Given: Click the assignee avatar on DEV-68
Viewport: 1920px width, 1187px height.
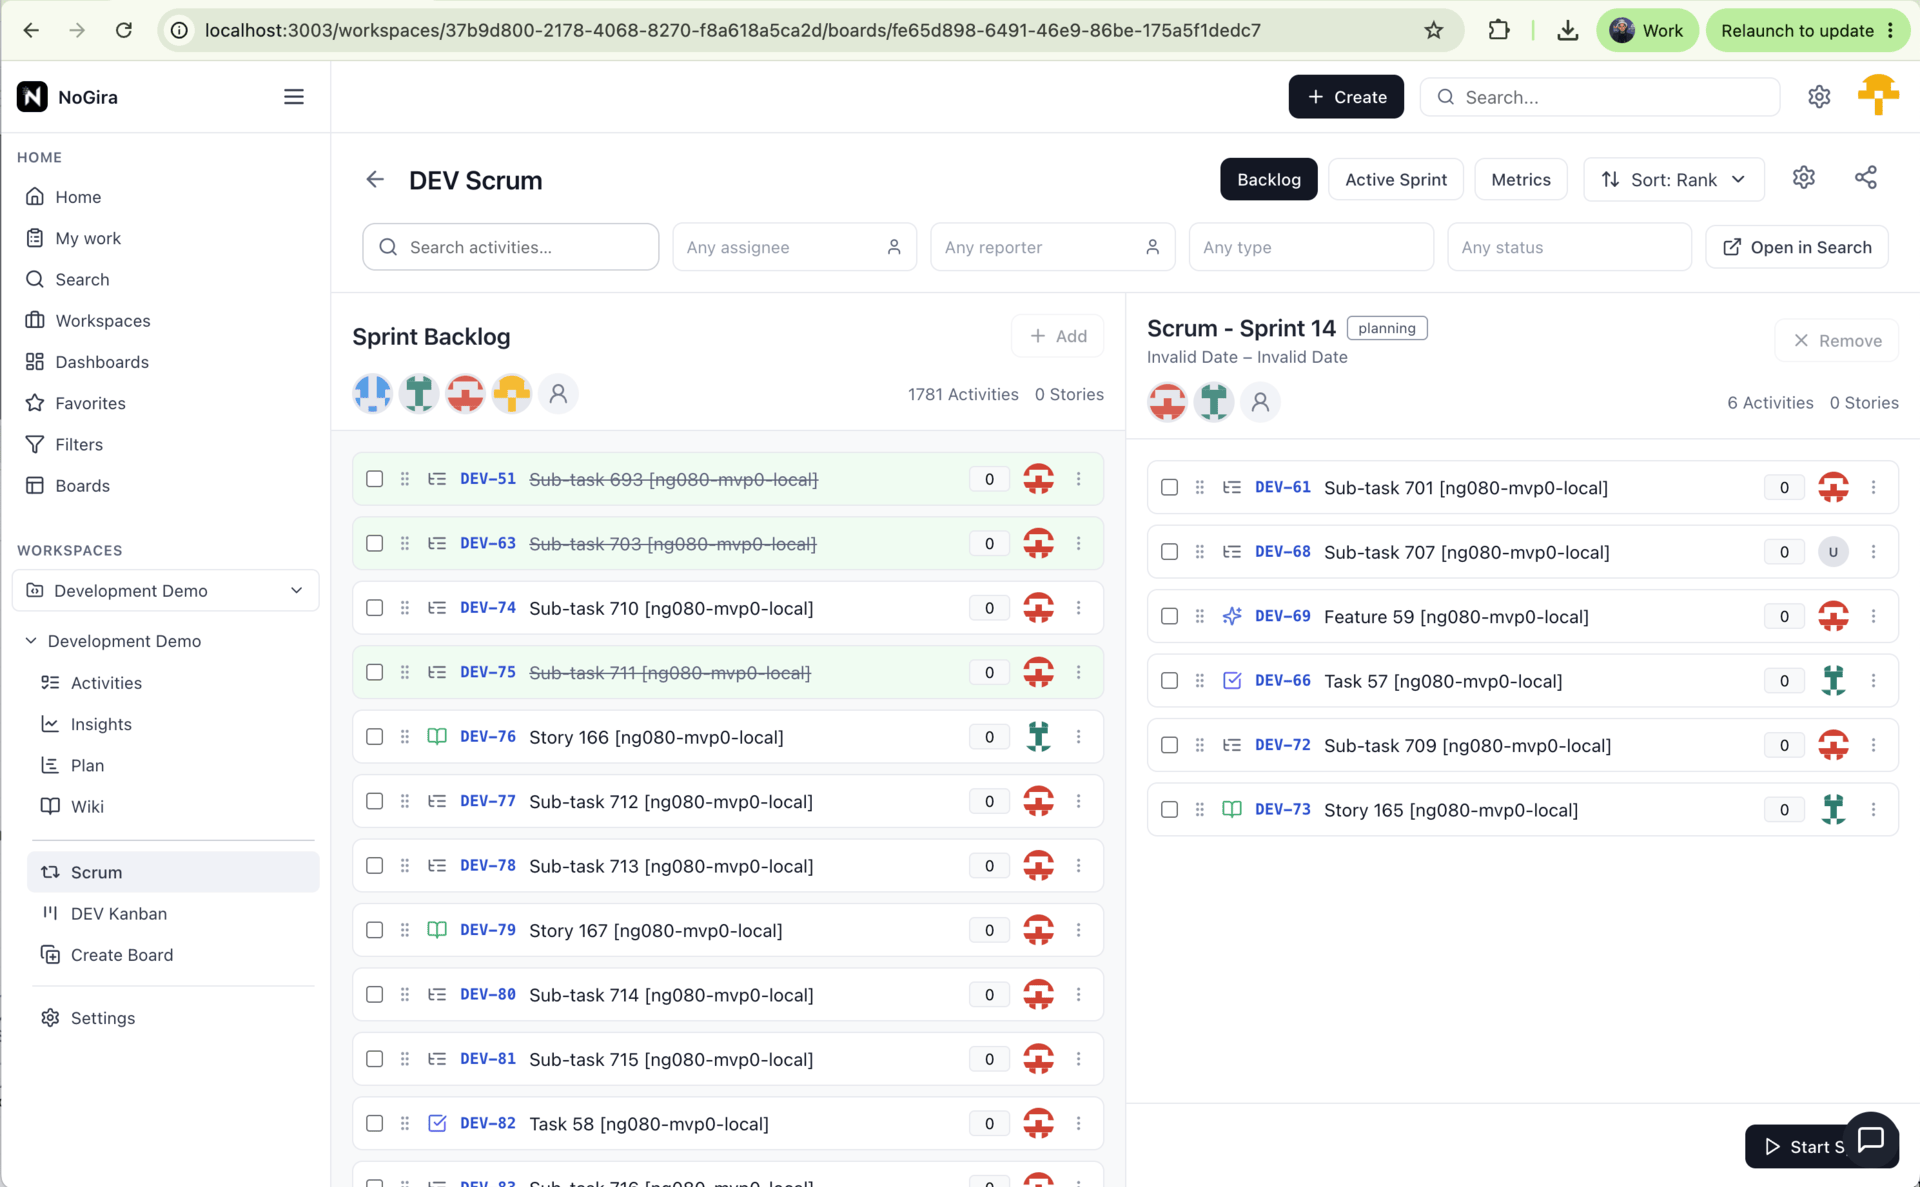Looking at the screenshot, I should click(1833, 552).
